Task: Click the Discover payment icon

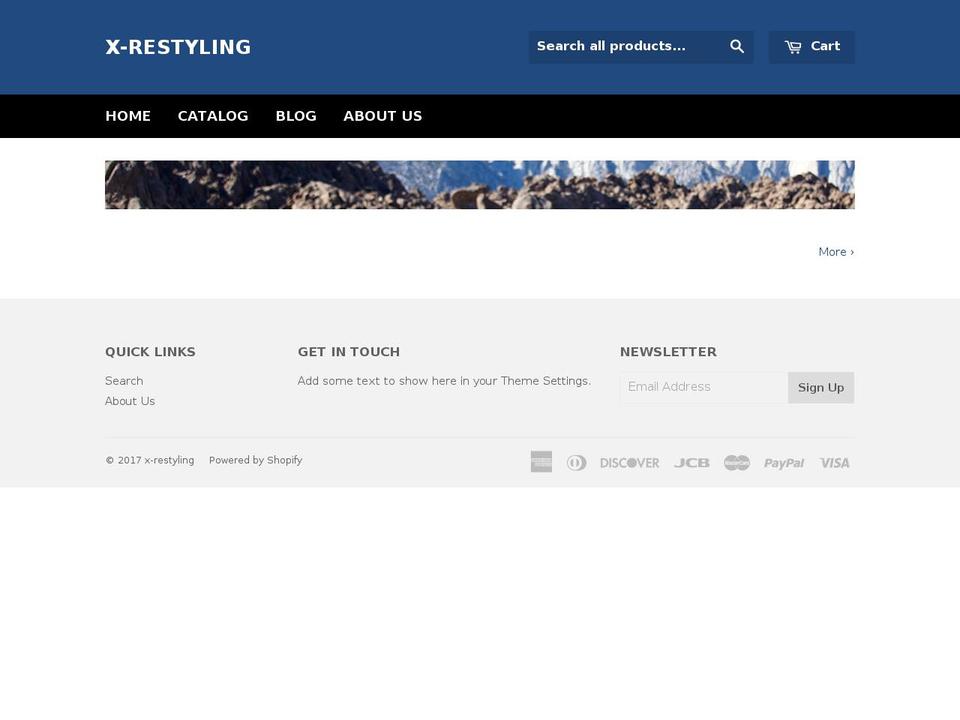Action: click(629, 463)
